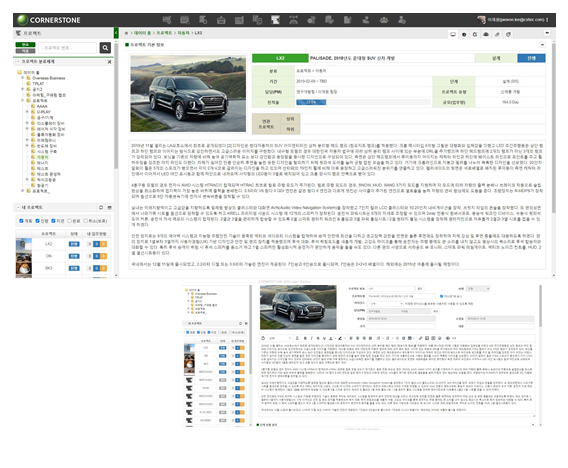Click the blue status badge in the ON row
This screenshot has height=468, width=568.
click(x=74, y=256)
